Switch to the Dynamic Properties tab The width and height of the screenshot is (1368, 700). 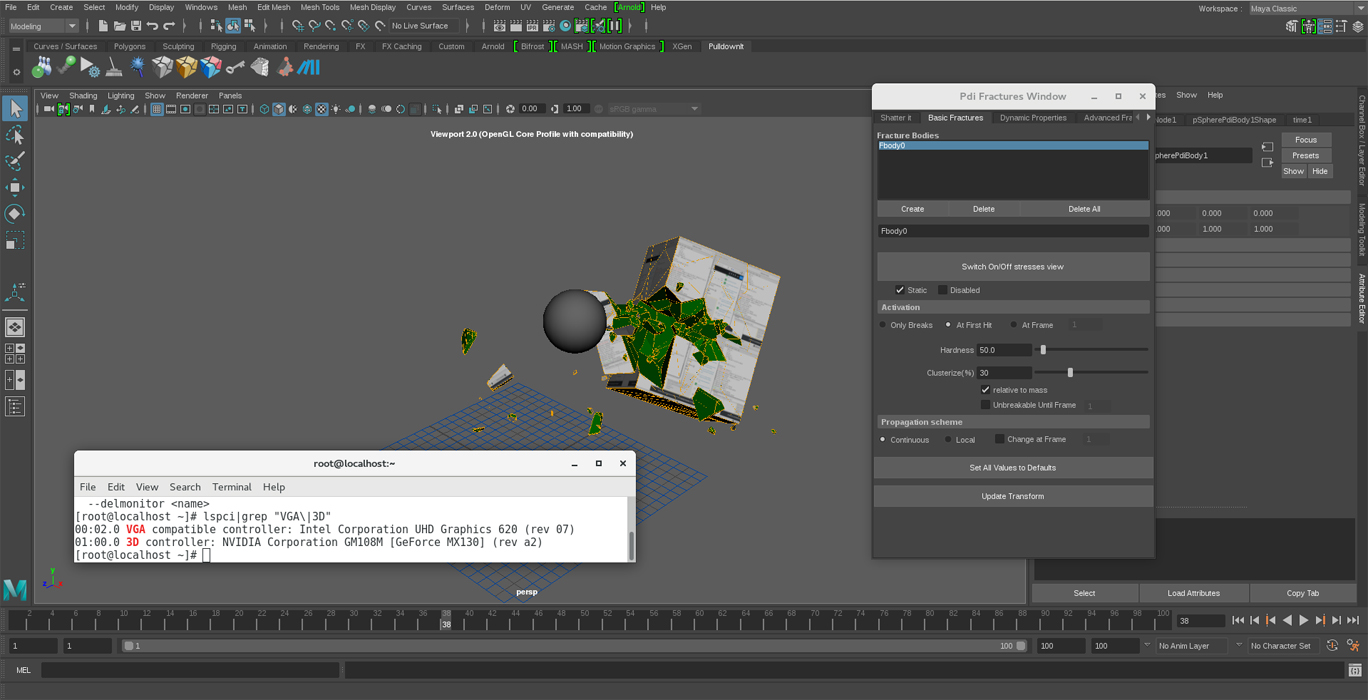(x=1032, y=118)
